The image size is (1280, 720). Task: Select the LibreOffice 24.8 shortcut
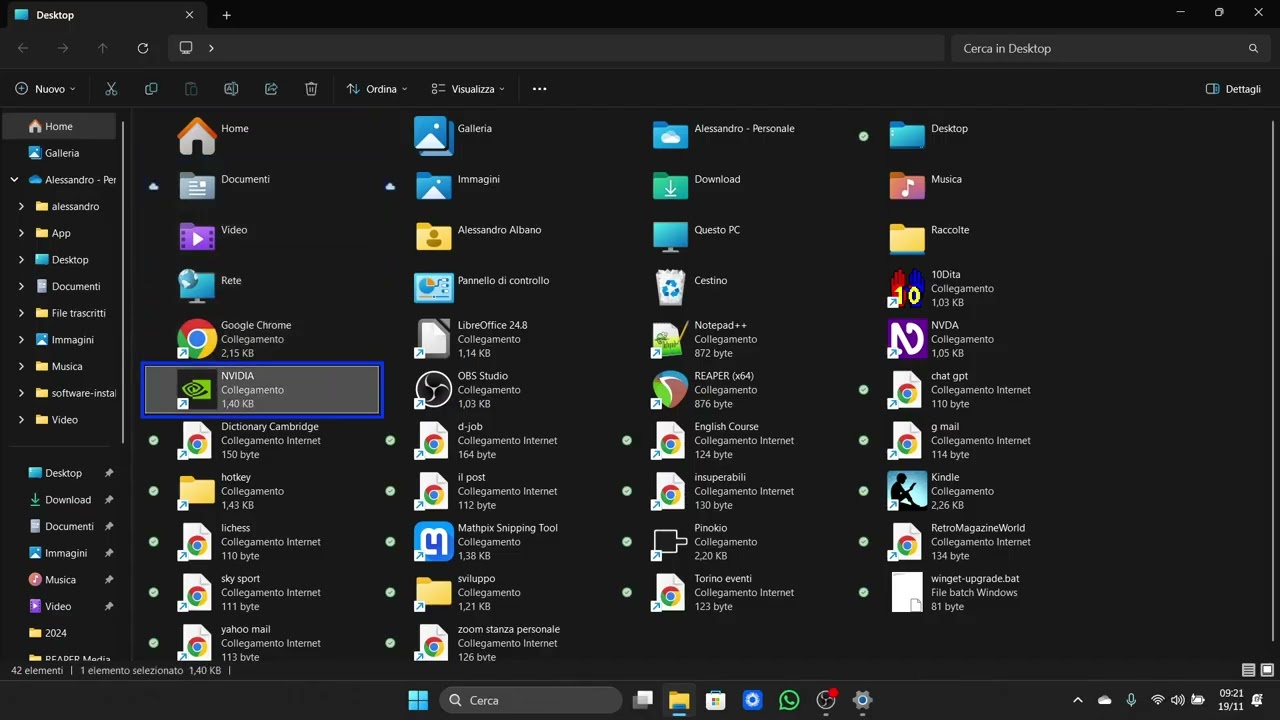coord(499,339)
